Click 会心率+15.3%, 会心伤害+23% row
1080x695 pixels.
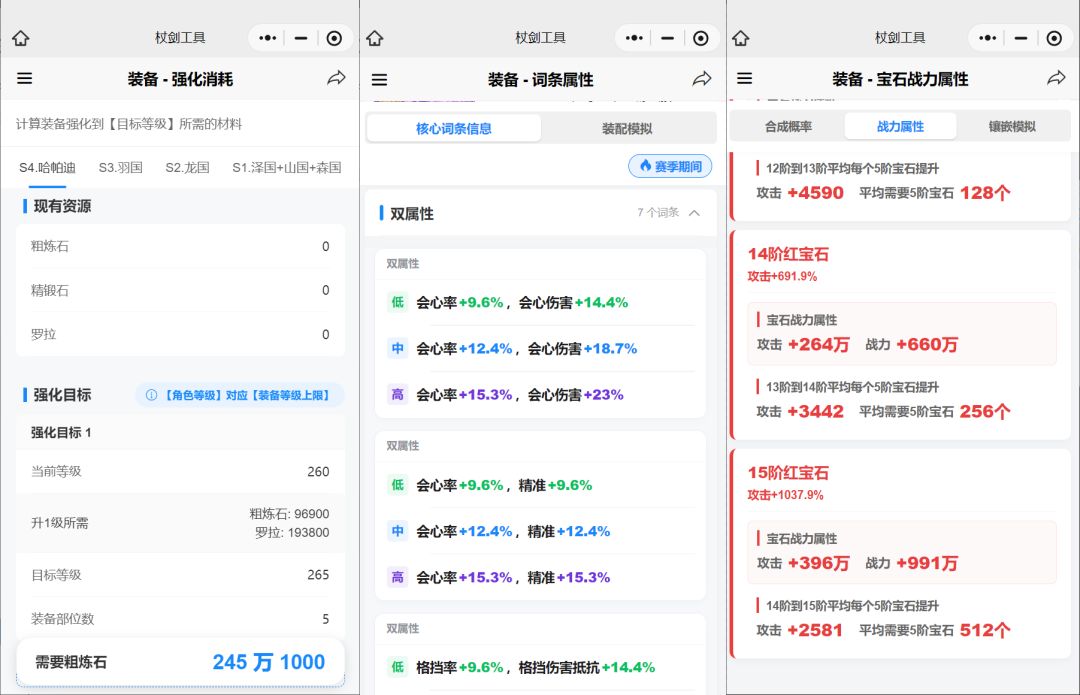[x=541, y=395]
